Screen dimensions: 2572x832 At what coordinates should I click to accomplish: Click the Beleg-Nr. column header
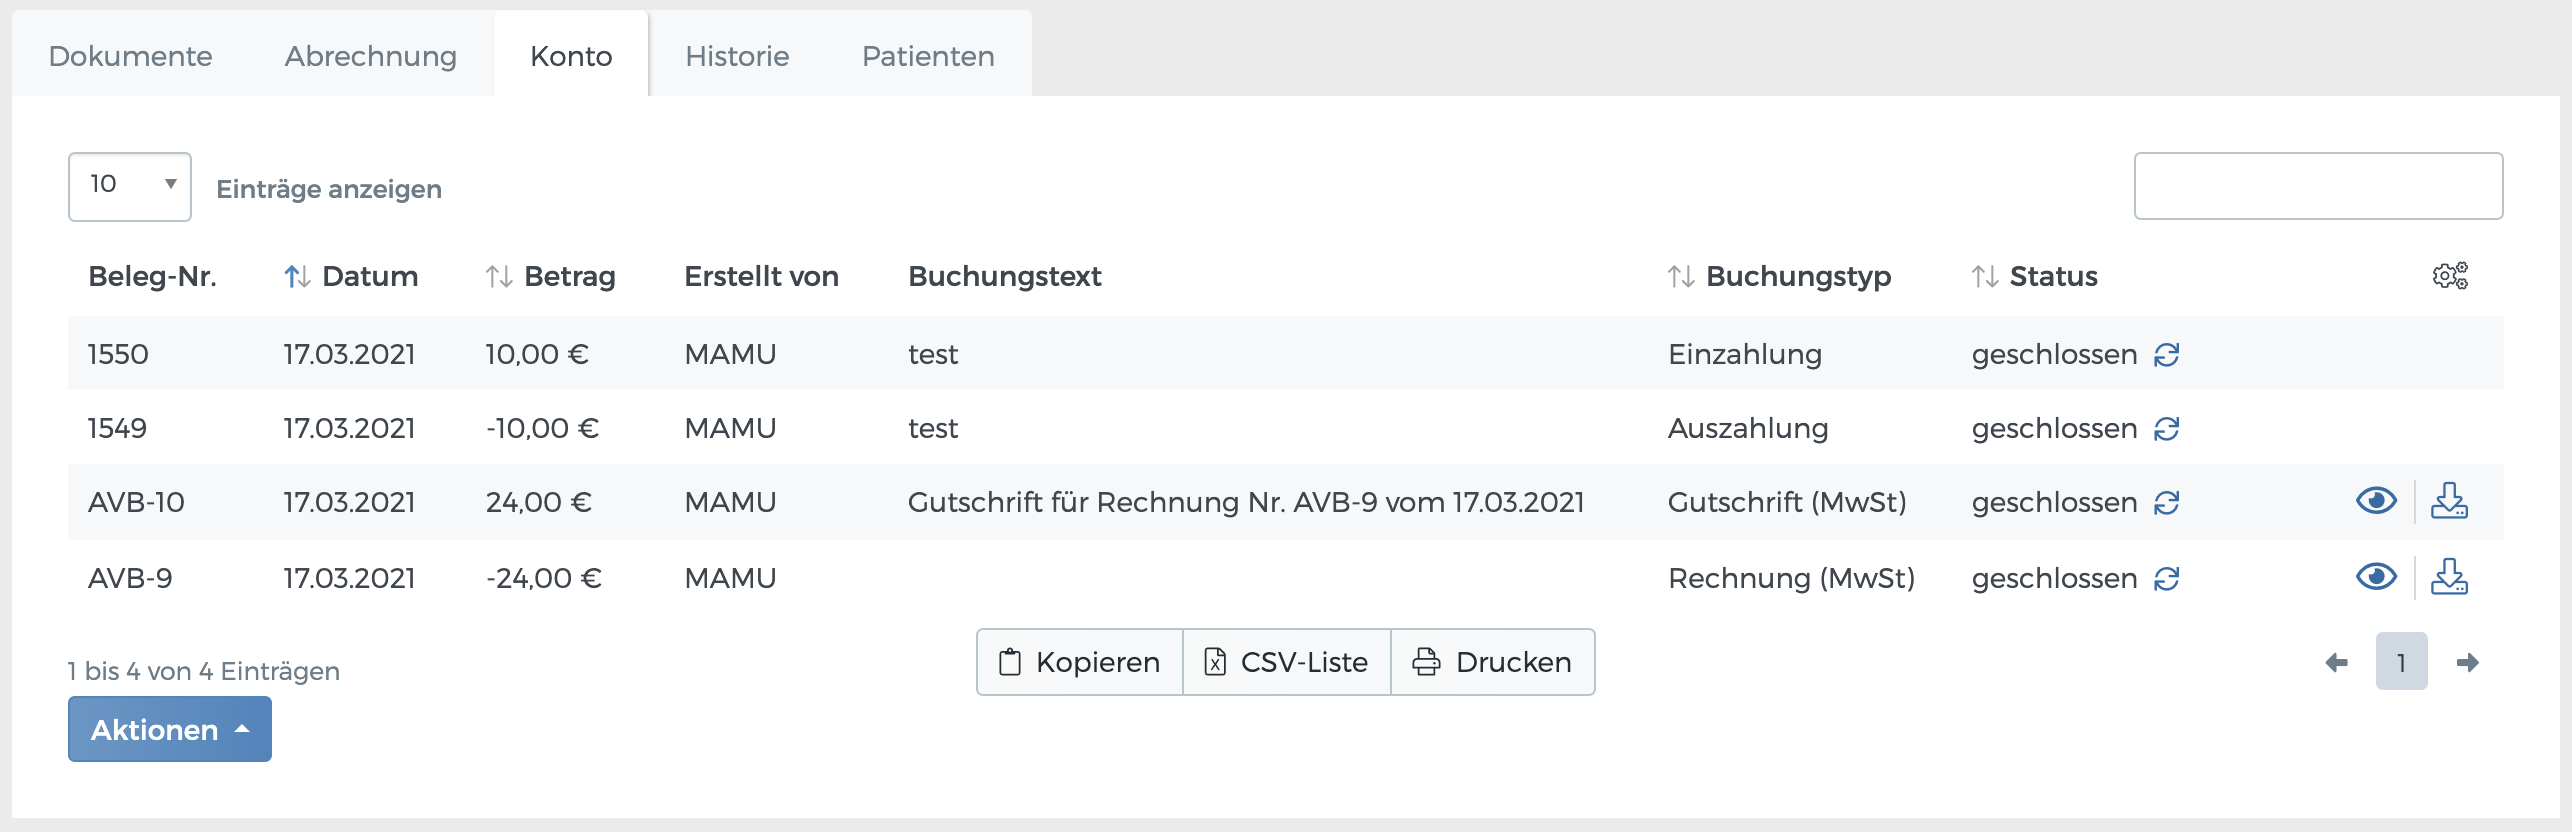click(152, 276)
